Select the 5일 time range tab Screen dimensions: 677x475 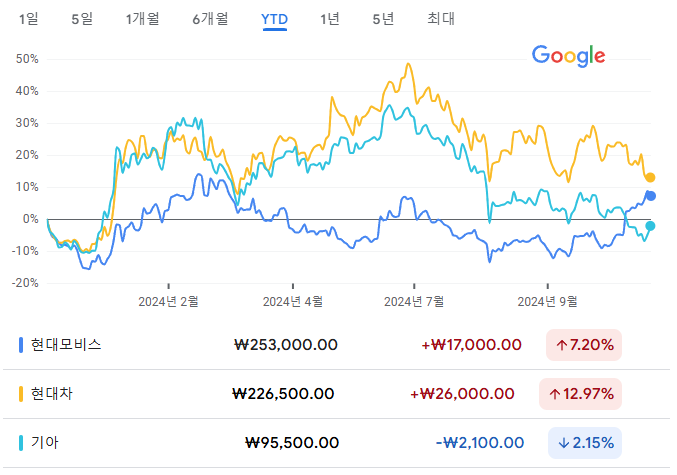coord(82,19)
